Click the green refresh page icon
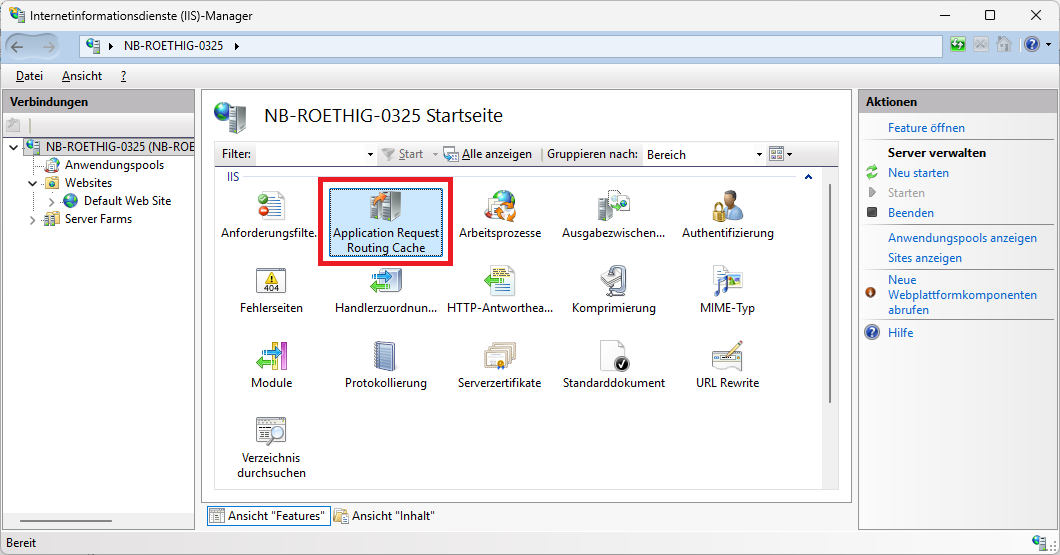This screenshot has width=1060, height=555. 958,45
